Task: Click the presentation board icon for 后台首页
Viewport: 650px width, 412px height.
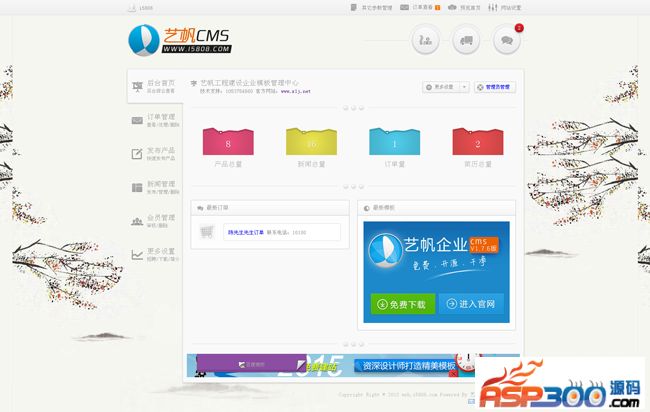Action: click(137, 87)
